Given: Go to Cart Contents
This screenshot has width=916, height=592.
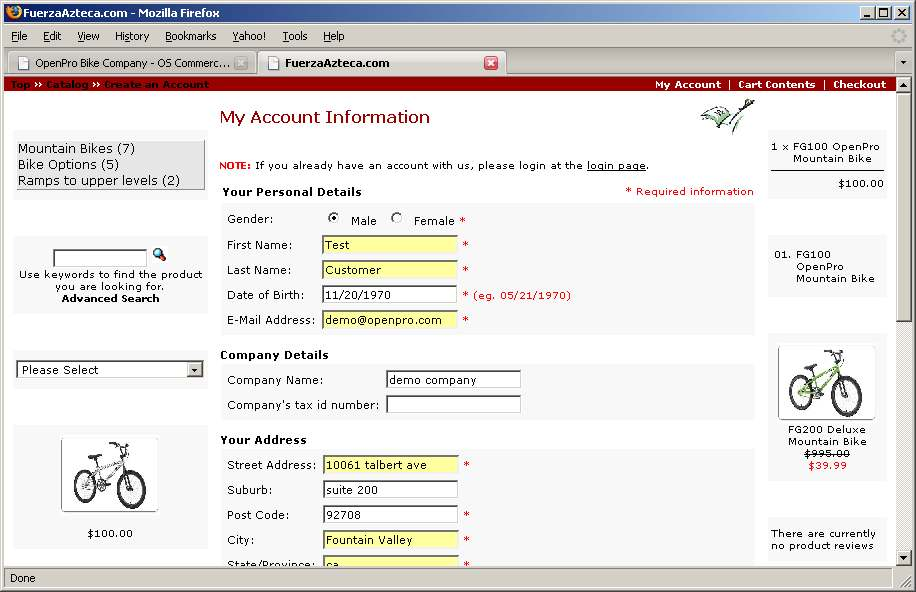Looking at the screenshot, I should (x=776, y=85).
